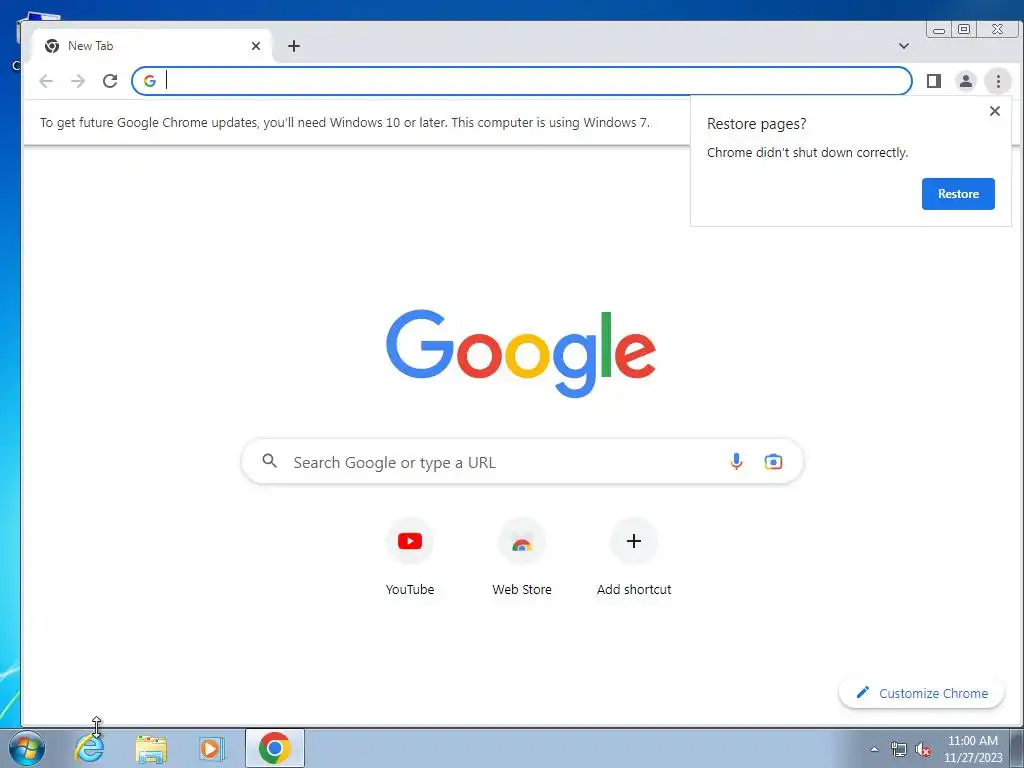
Task: Open the Web Store shortcut
Action: pyautogui.click(x=522, y=541)
